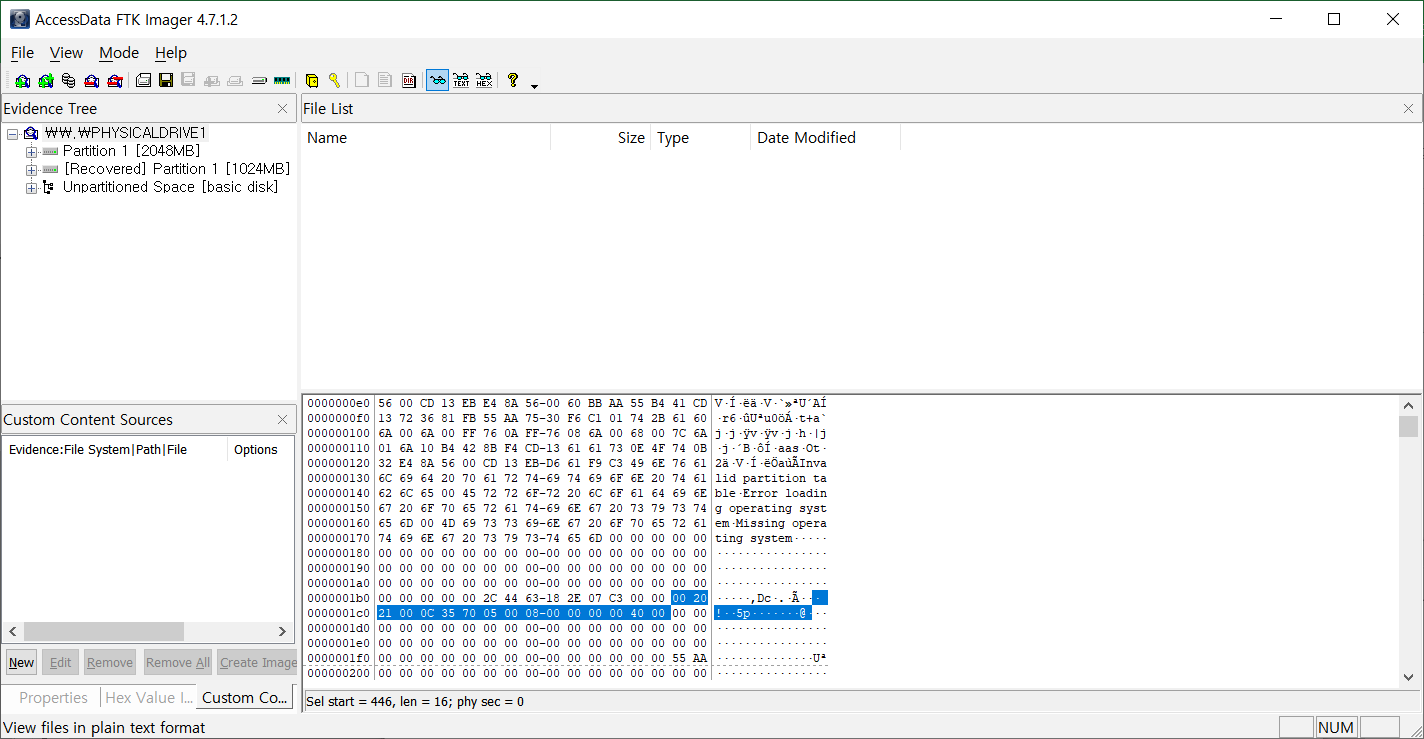1424x739 pixels.
Task: Click the hex offset 000001b0
Action: coord(339,598)
